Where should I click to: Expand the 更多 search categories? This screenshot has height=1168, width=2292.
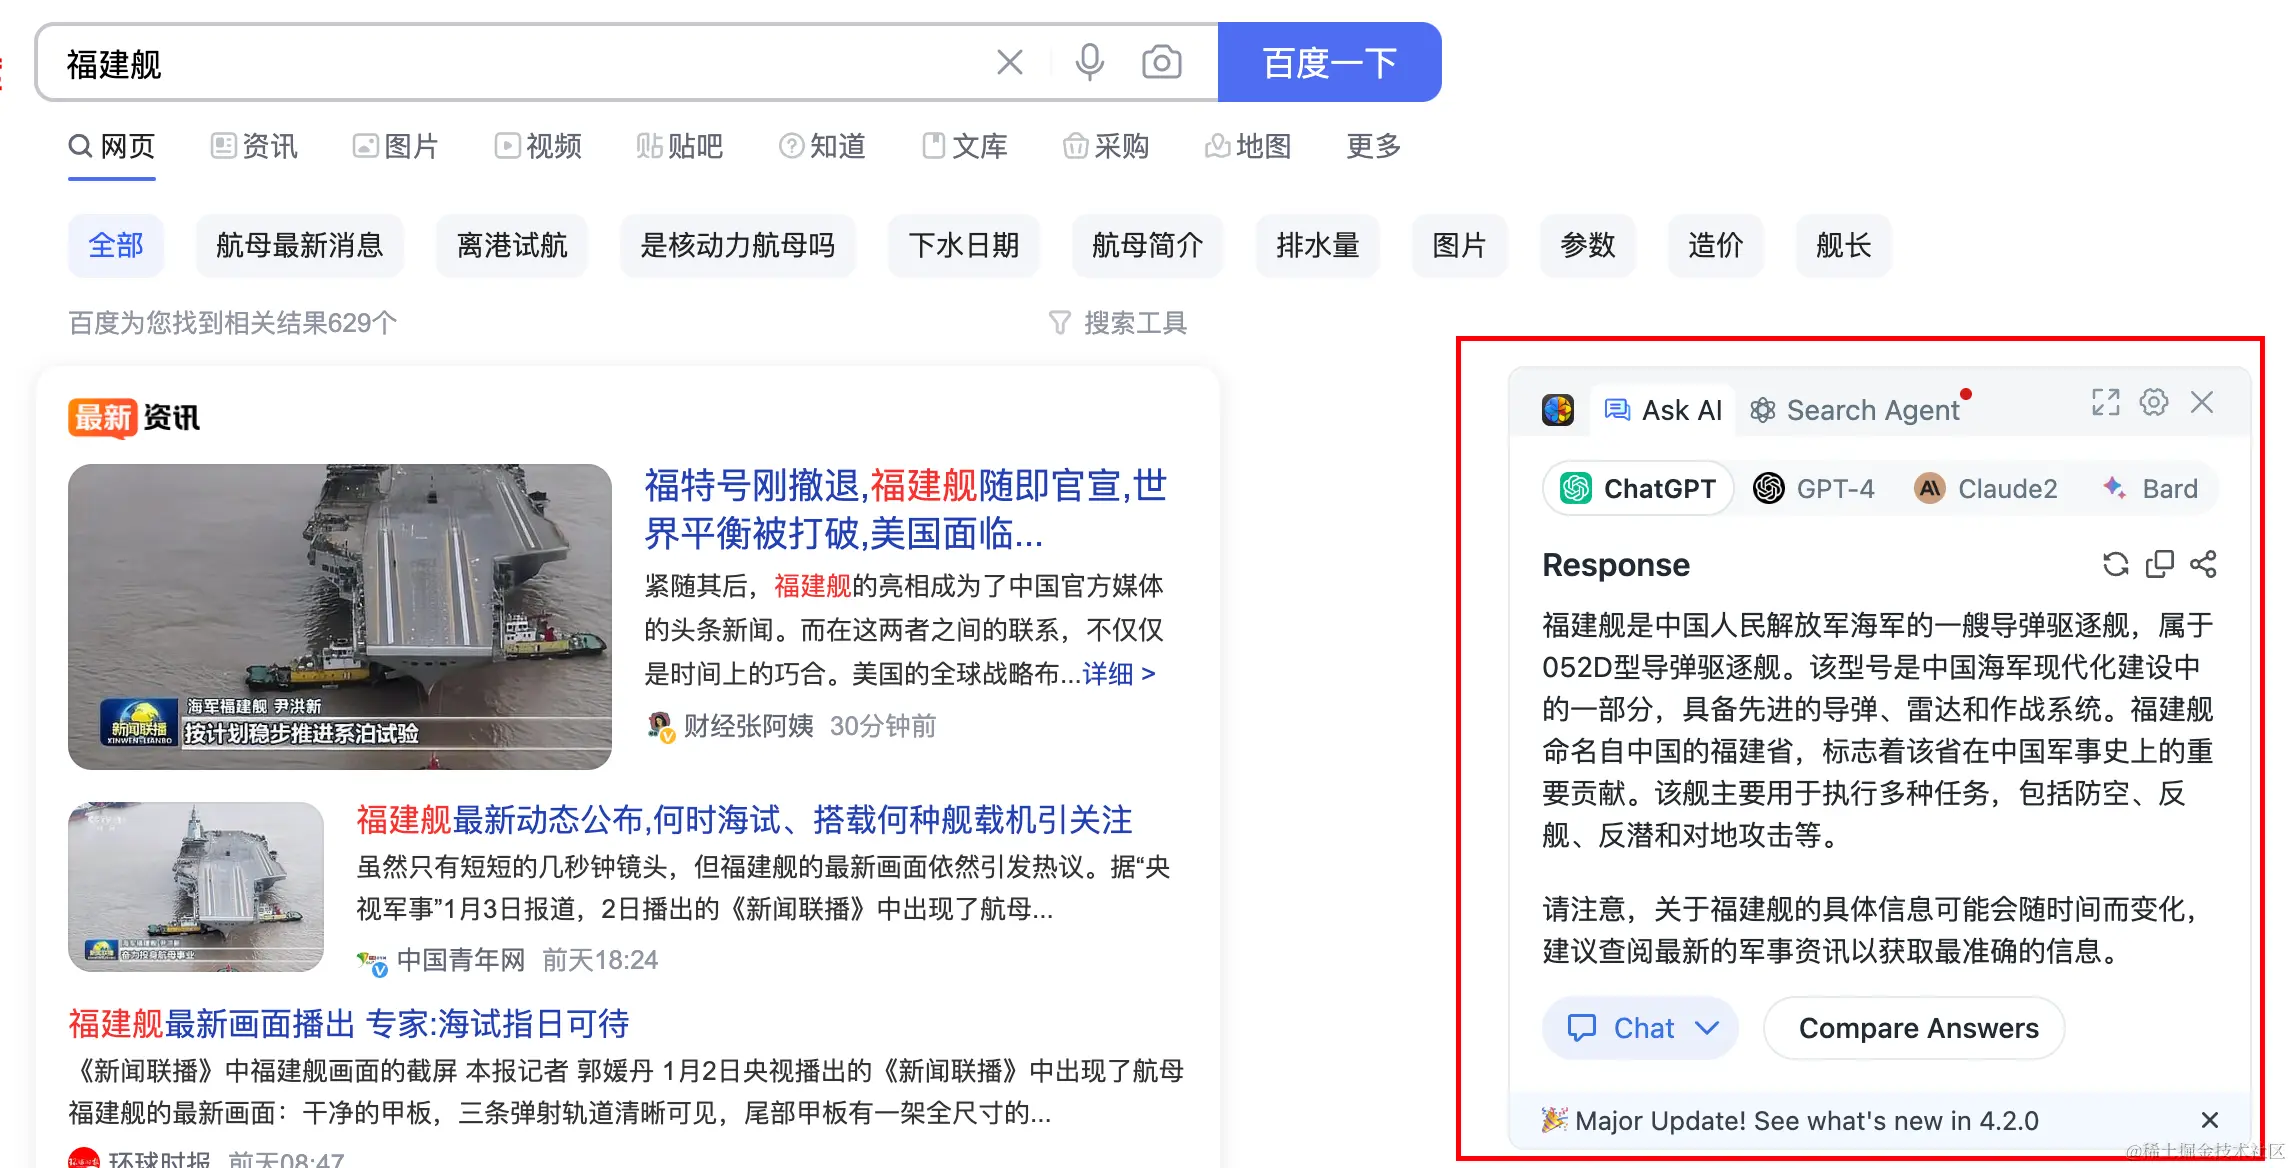pos(1373,146)
